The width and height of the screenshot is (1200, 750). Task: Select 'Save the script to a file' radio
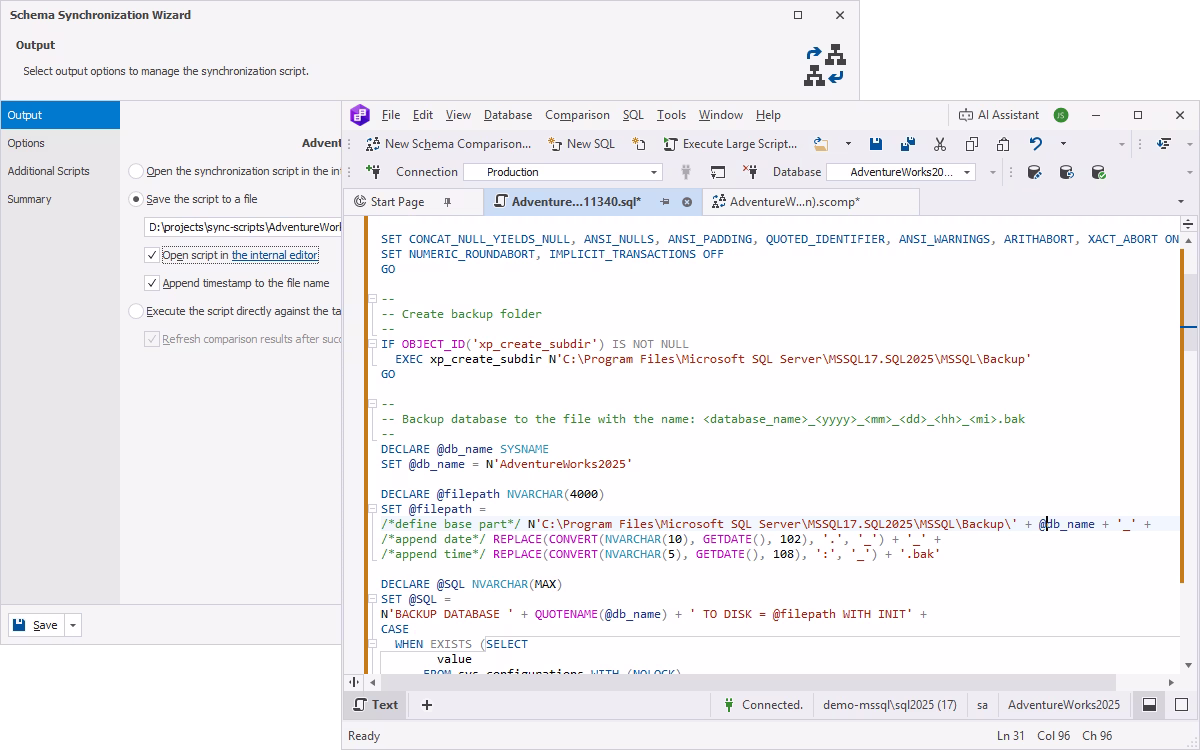click(x=136, y=199)
